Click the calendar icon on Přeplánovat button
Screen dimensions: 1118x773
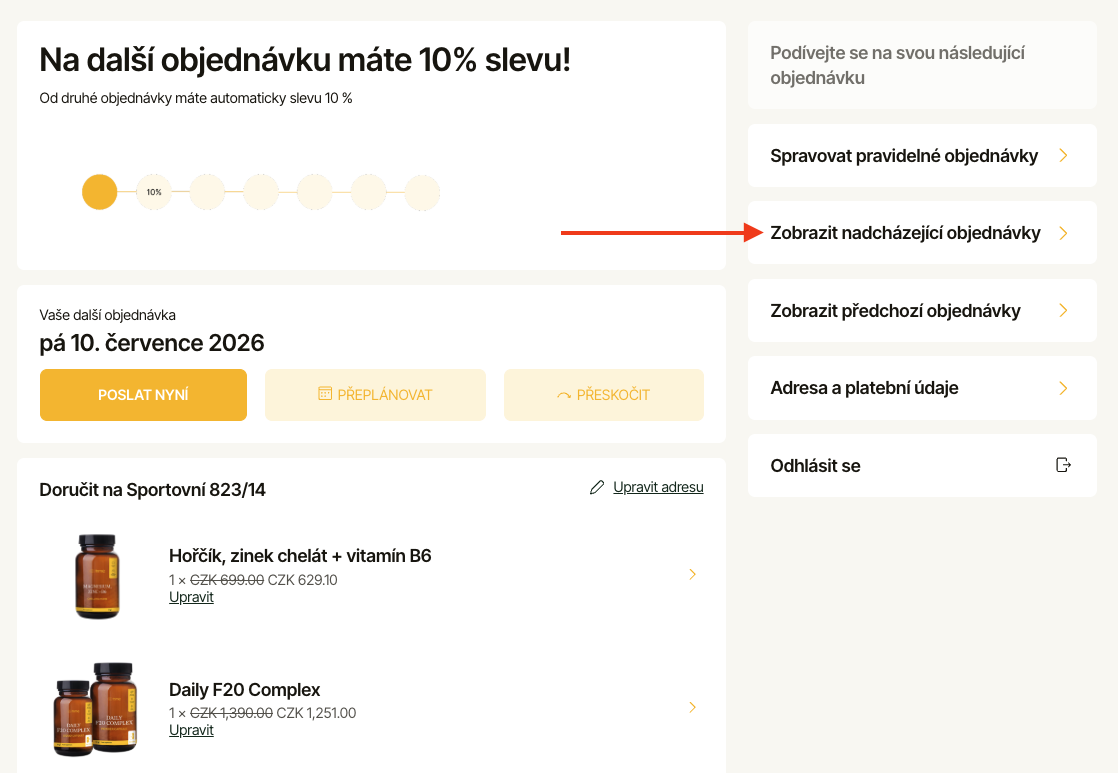[325, 394]
